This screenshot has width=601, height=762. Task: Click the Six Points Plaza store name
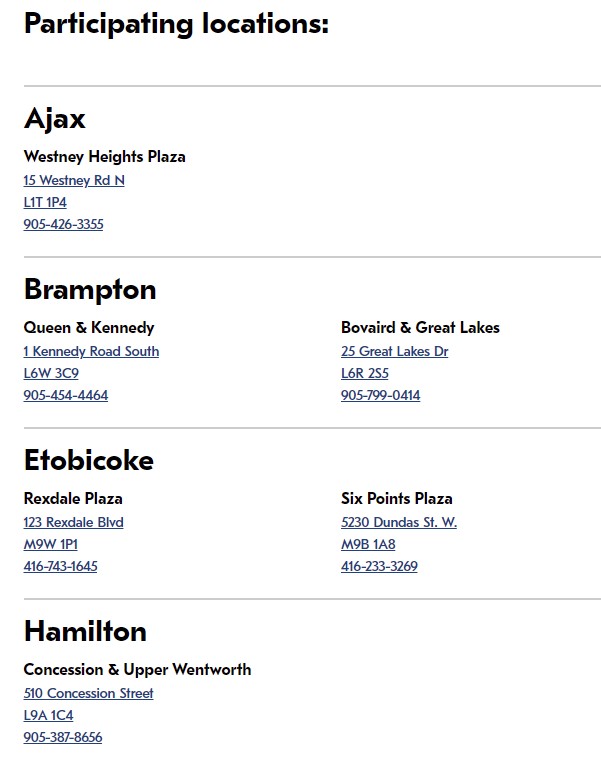click(x=396, y=499)
